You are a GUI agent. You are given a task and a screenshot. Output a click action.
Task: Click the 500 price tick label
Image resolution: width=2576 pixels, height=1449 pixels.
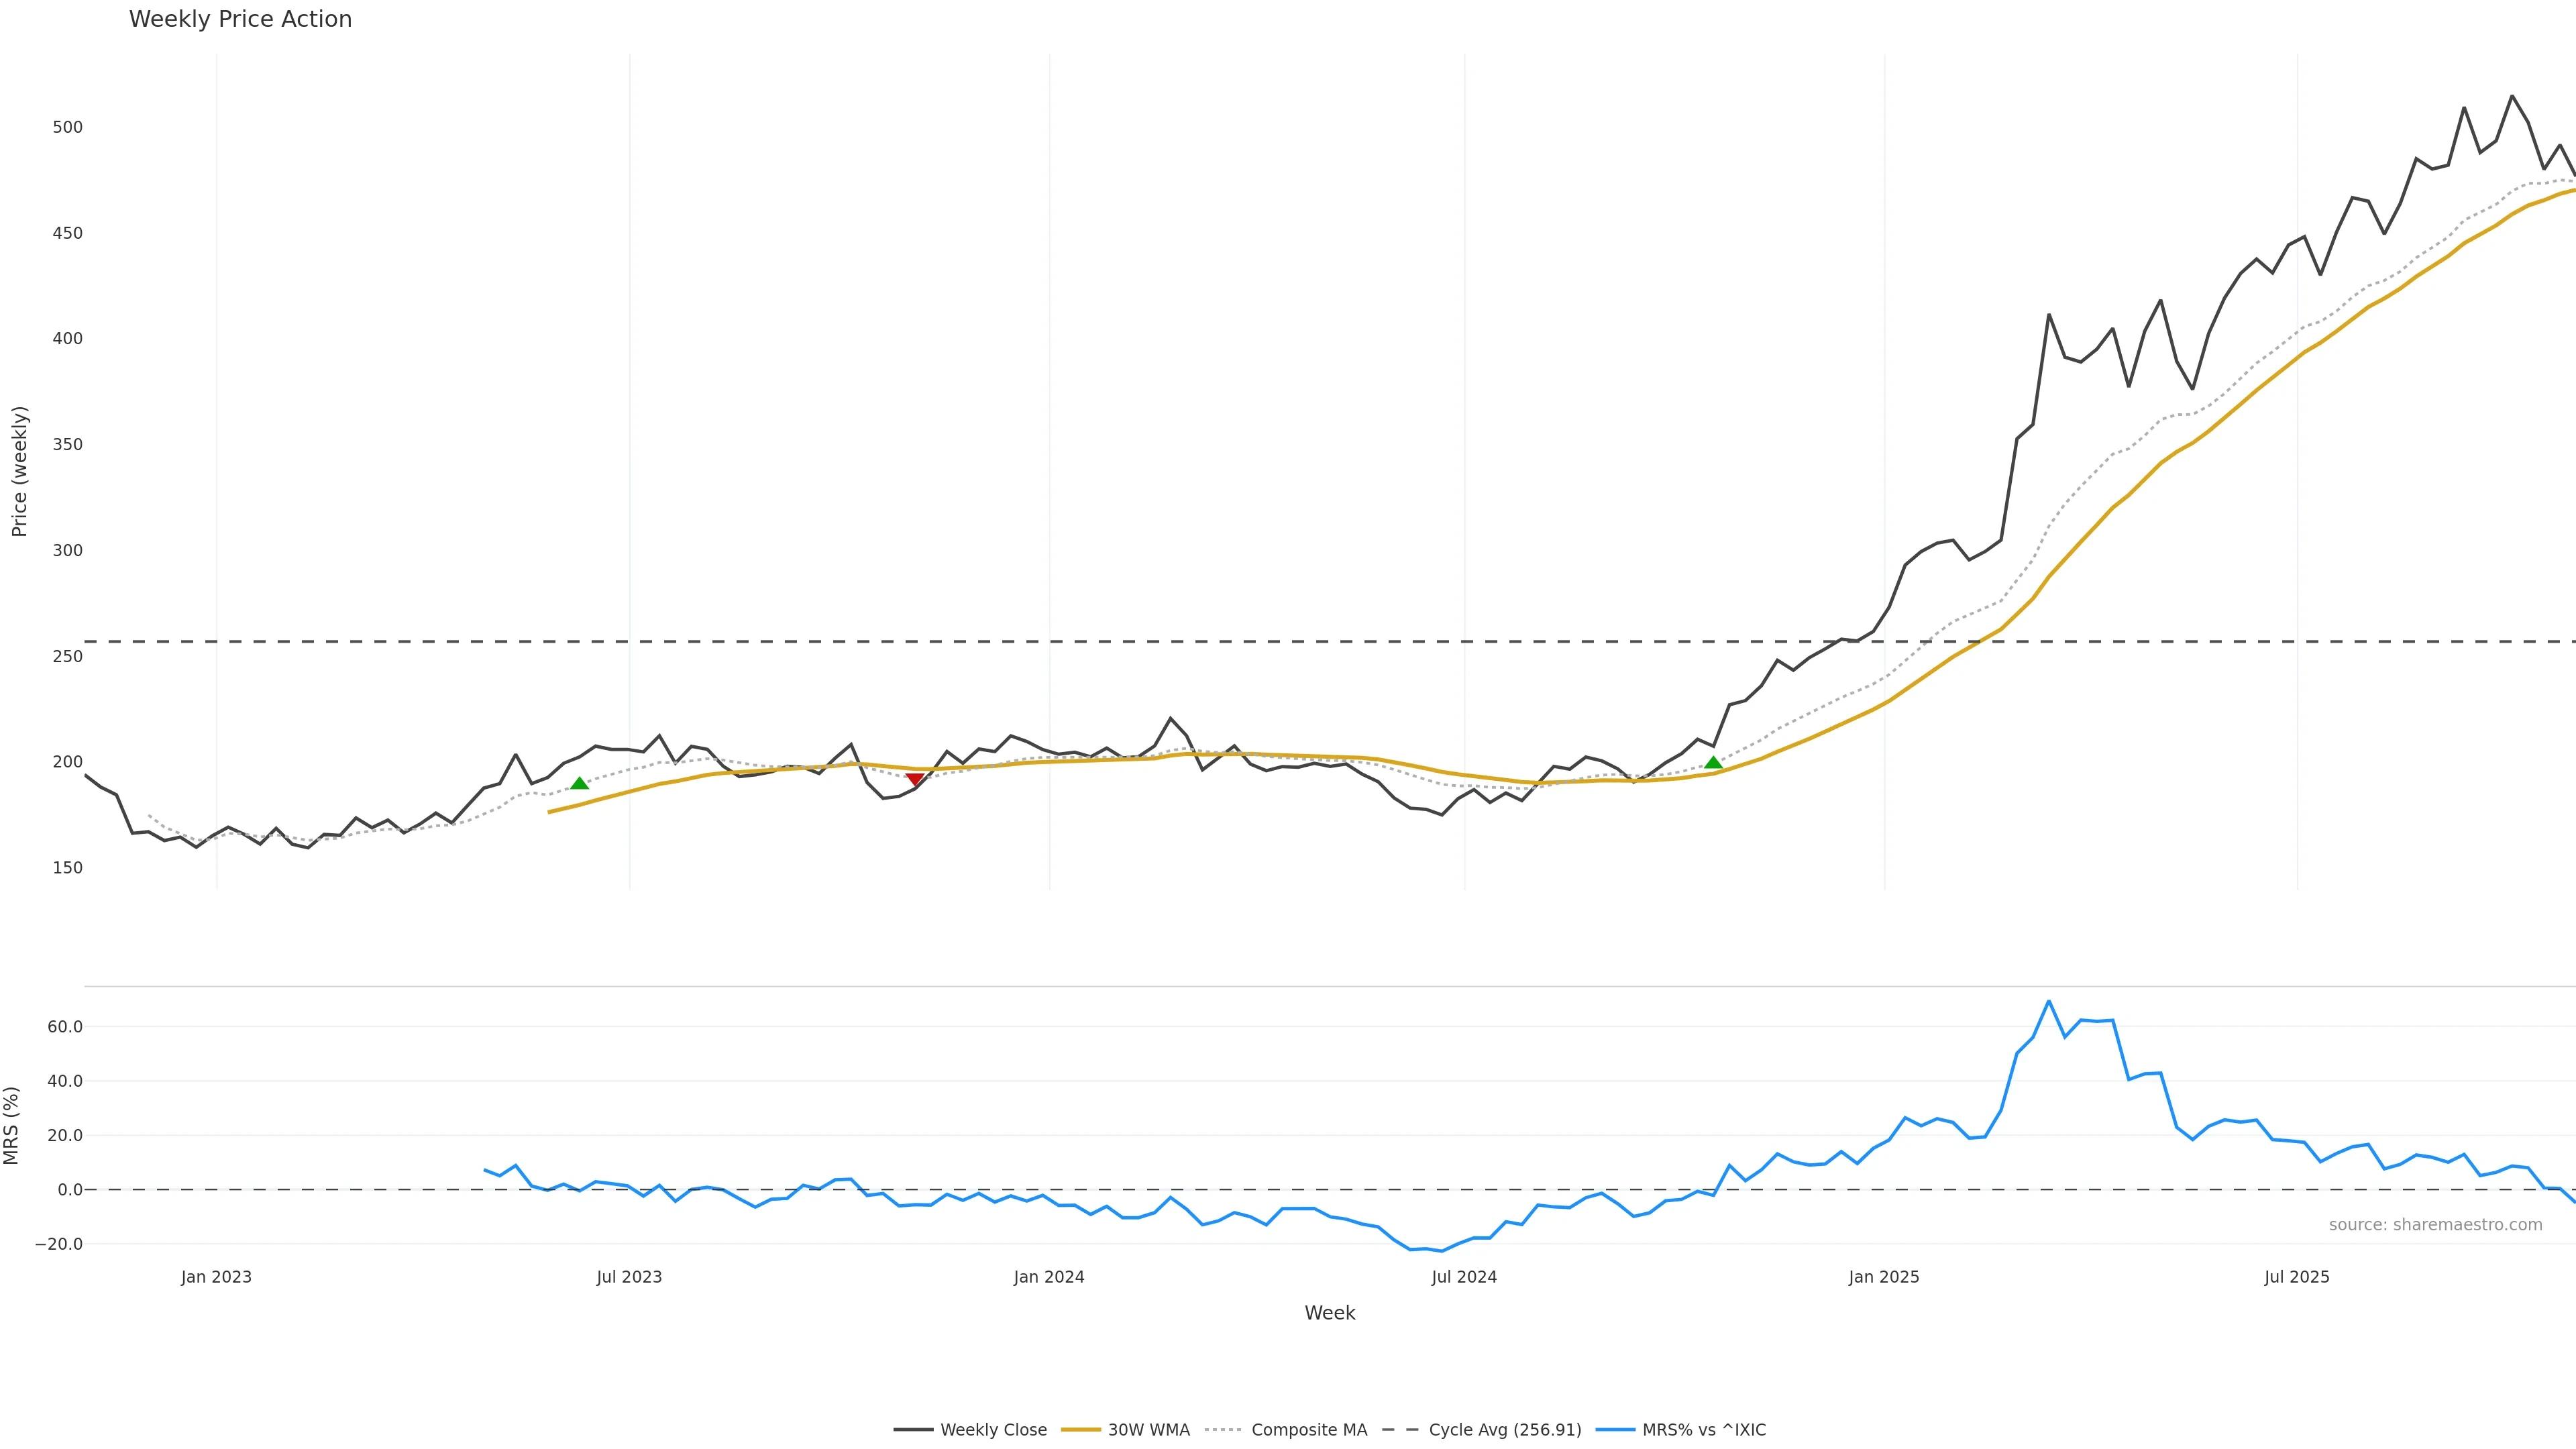(x=68, y=127)
